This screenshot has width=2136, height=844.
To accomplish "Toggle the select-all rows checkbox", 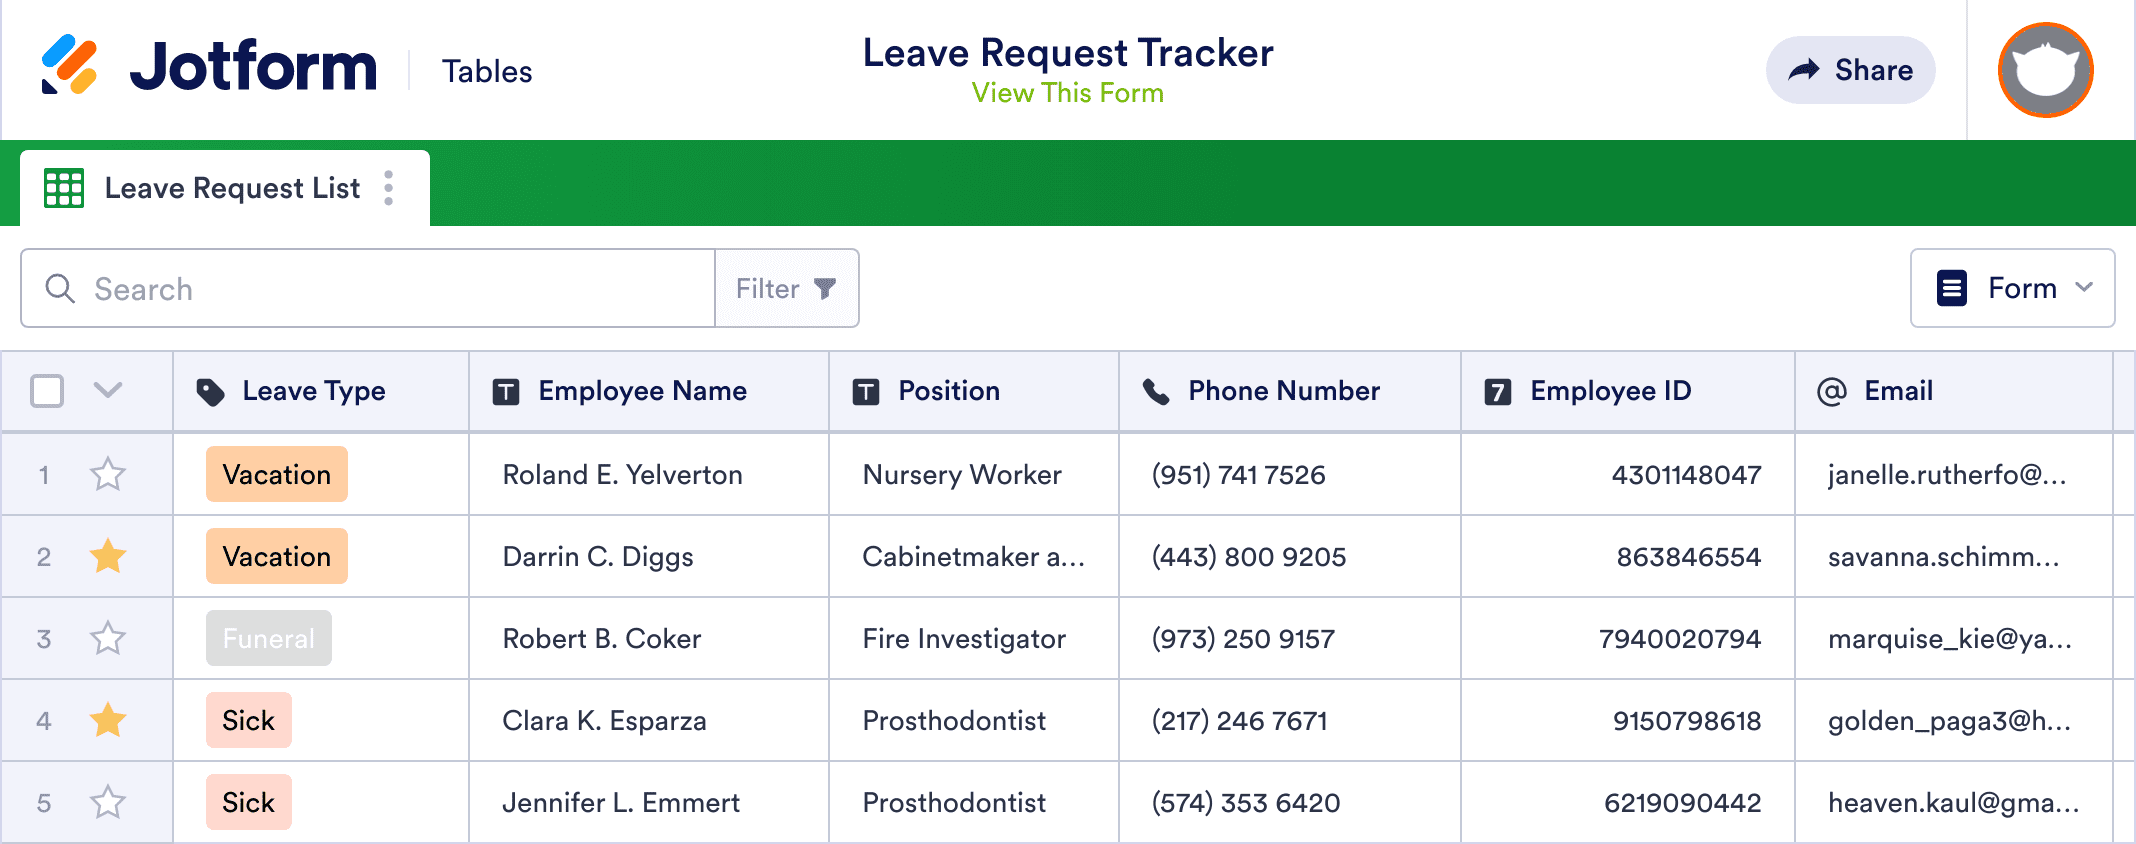I will [x=47, y=391].
